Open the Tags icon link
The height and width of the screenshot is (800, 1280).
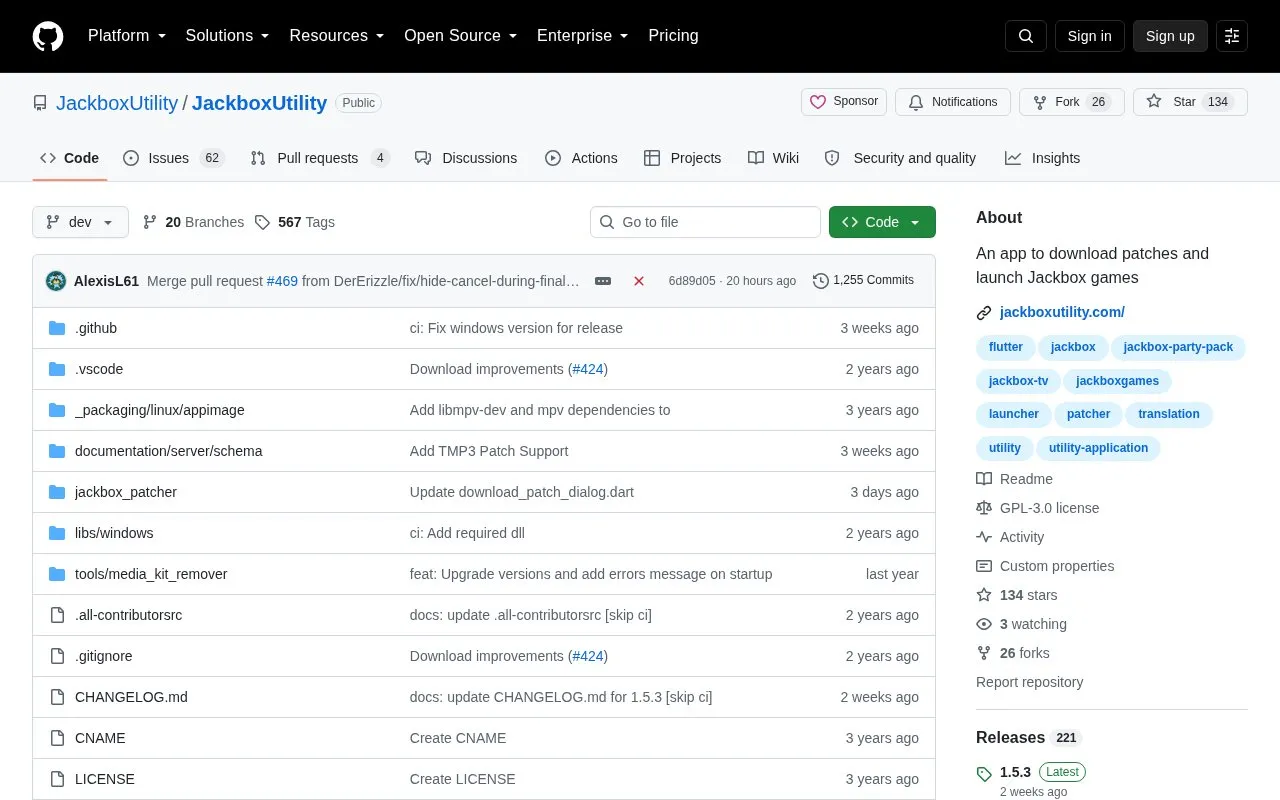[x=262, y=222]
